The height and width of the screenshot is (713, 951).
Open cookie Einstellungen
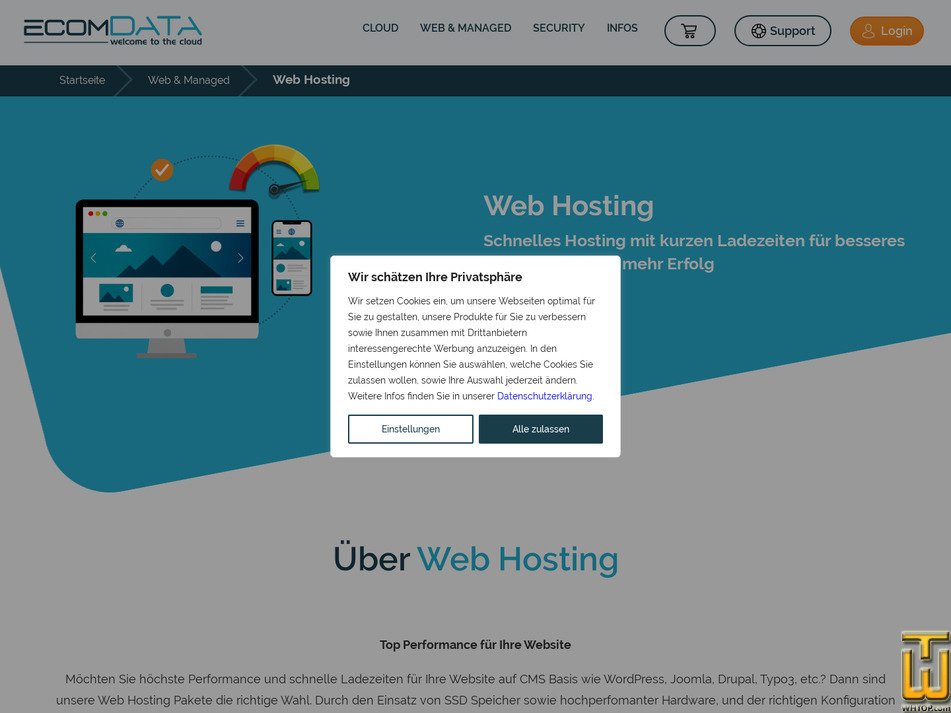(x=411, y=429)
